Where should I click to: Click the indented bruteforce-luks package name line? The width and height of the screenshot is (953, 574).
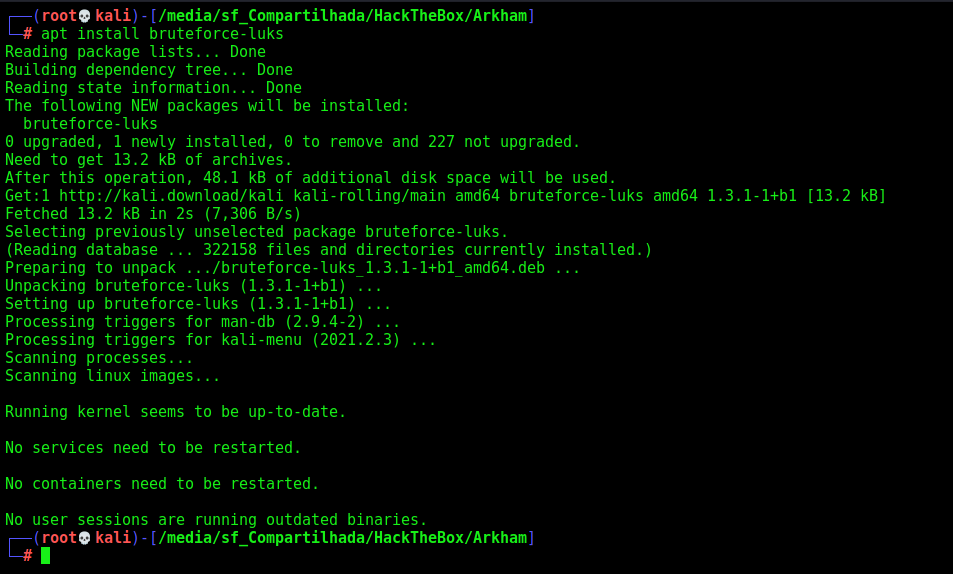[91, 124]
